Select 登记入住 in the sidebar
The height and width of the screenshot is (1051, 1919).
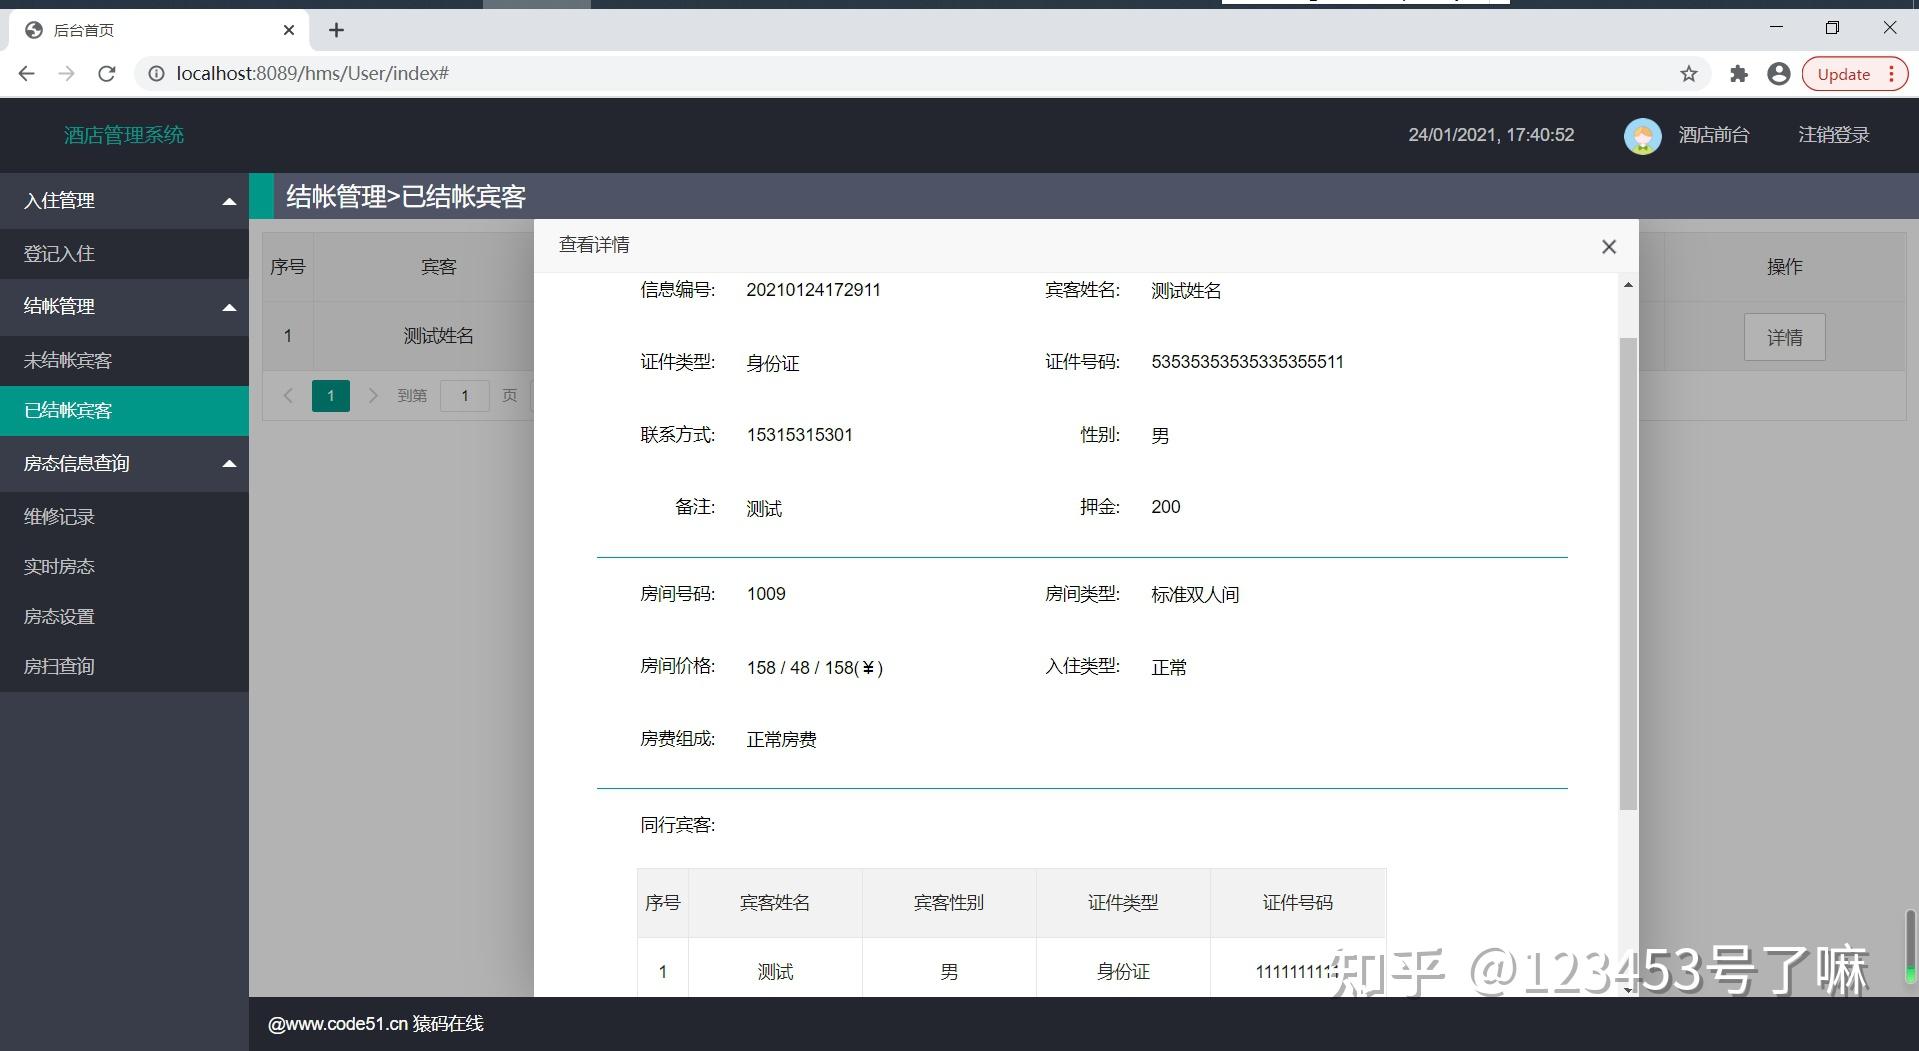[x=60, y=253]
